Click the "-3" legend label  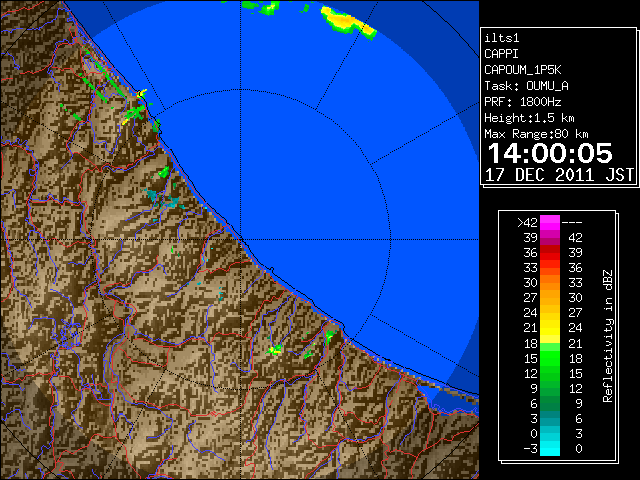tap(530, 449)
